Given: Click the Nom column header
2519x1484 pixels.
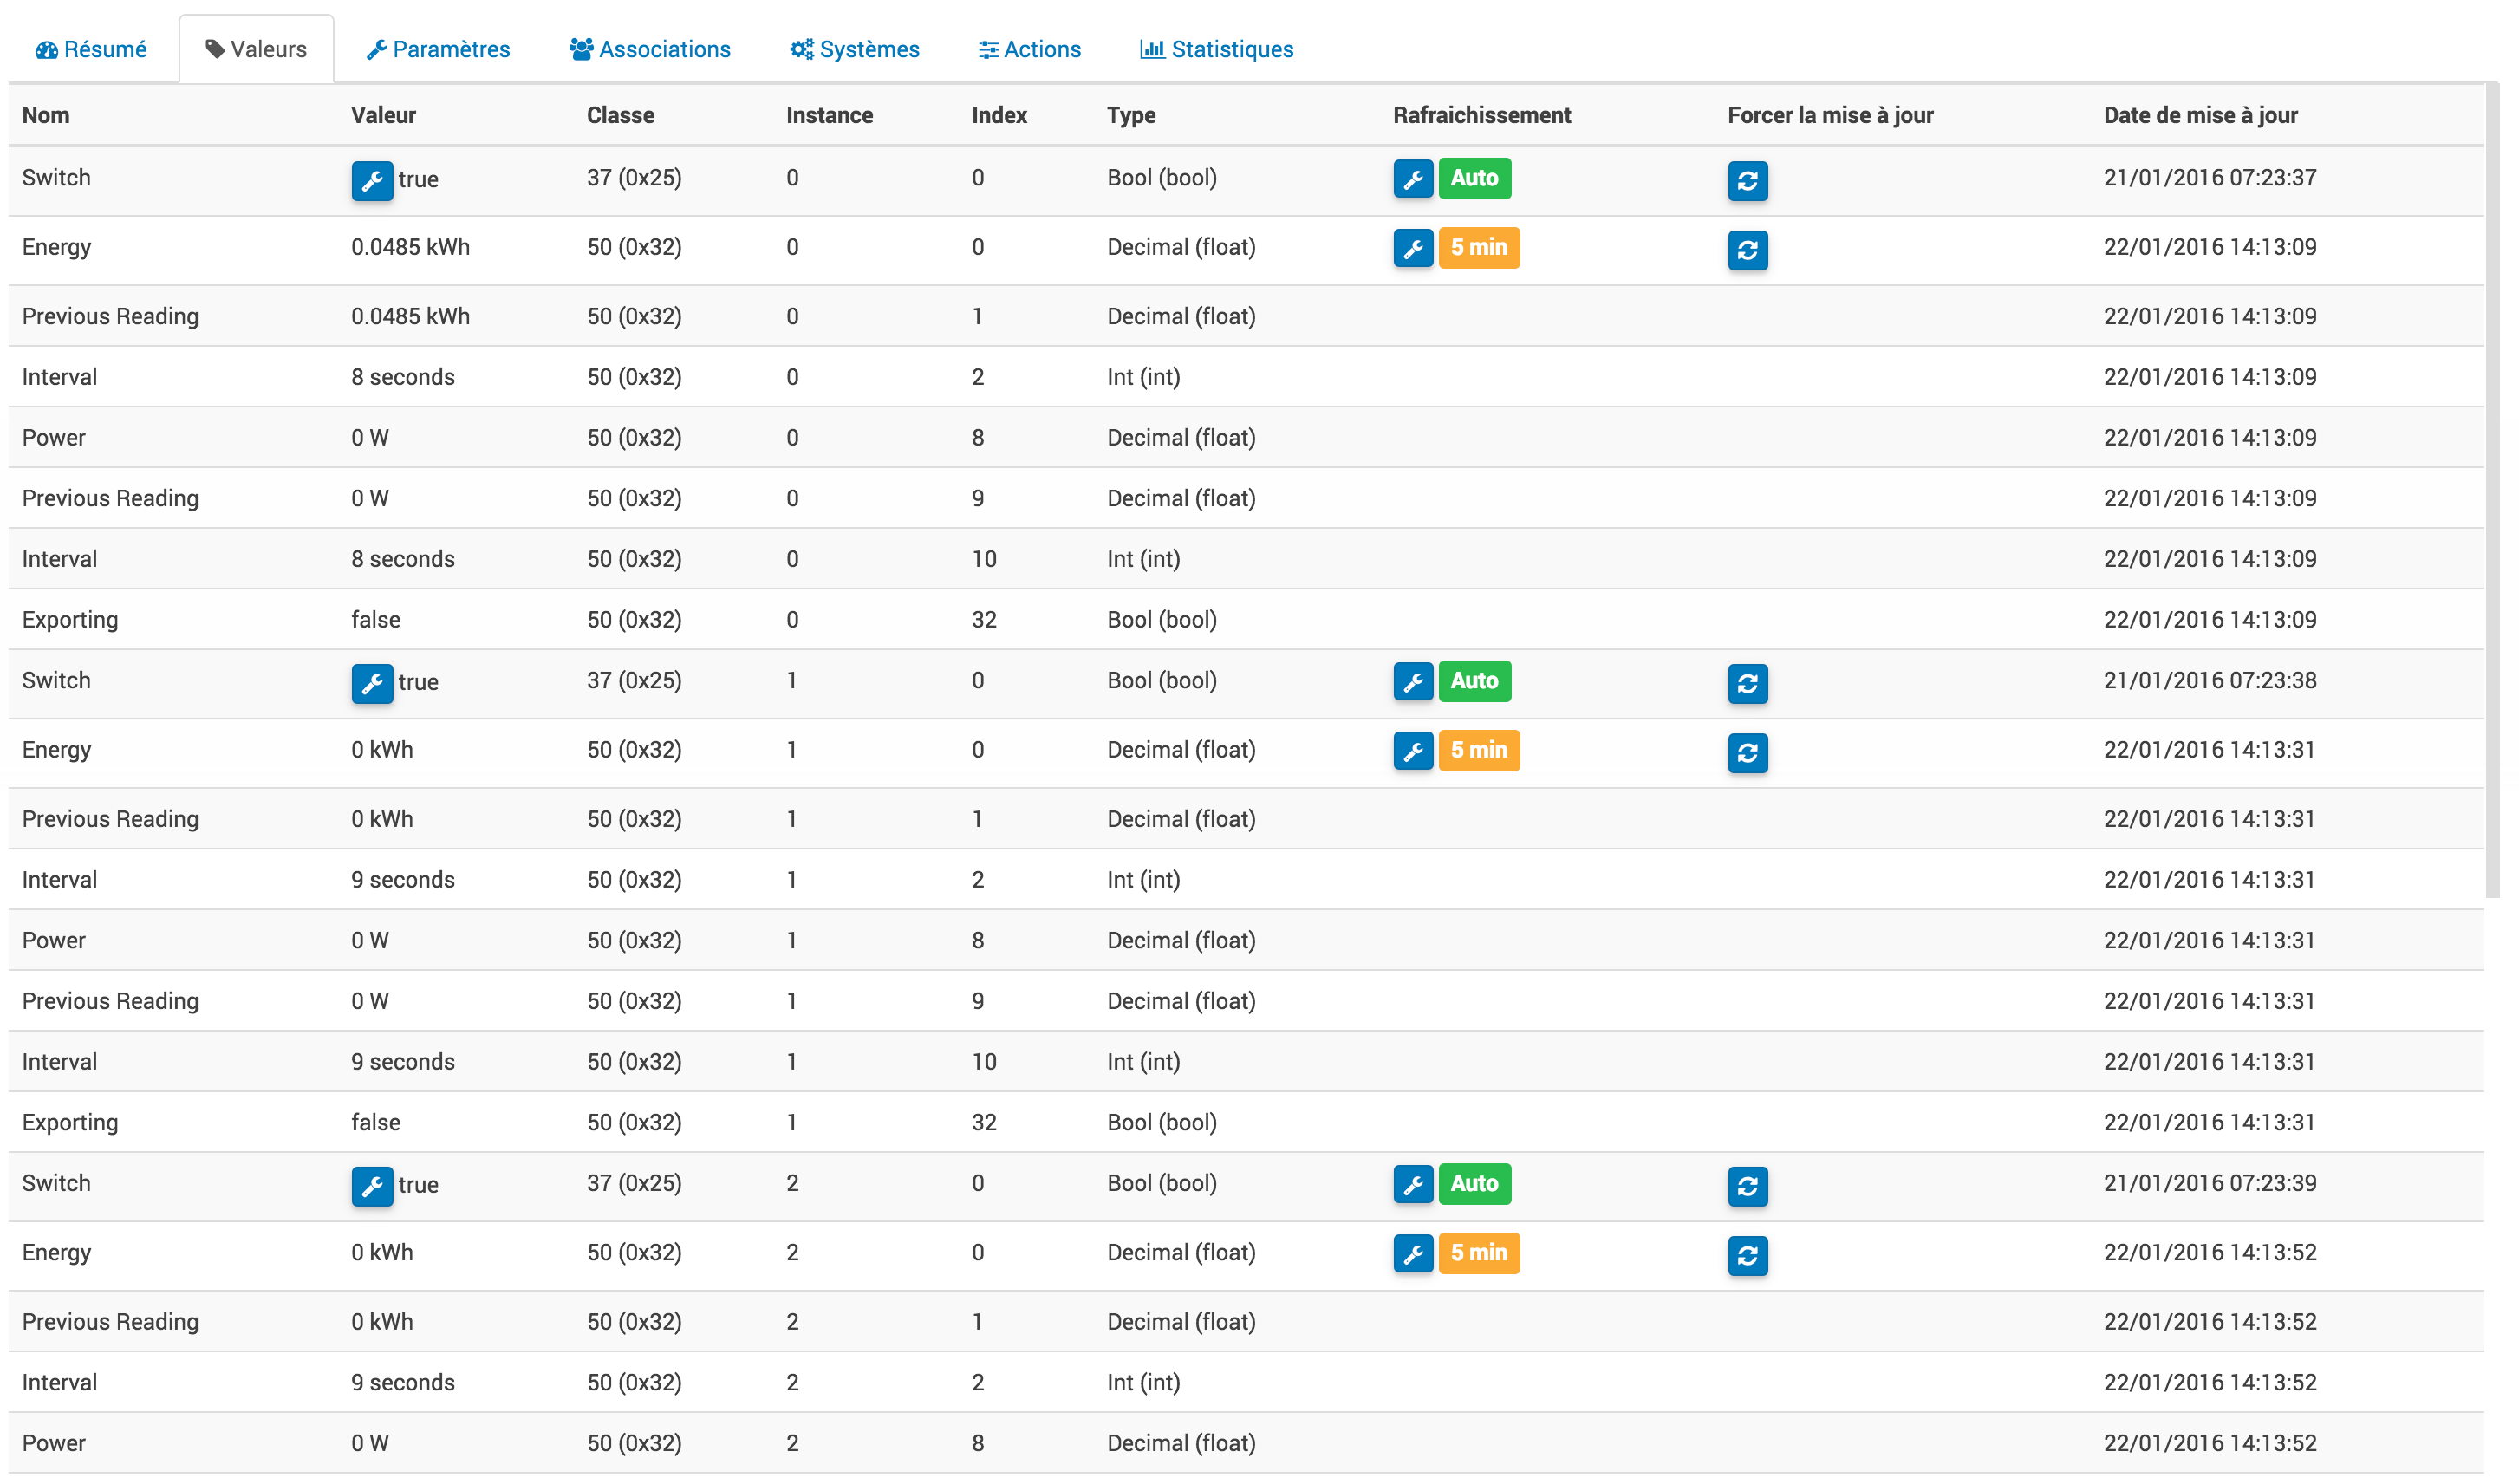Looking at the screenshot, I should (46, 115).
